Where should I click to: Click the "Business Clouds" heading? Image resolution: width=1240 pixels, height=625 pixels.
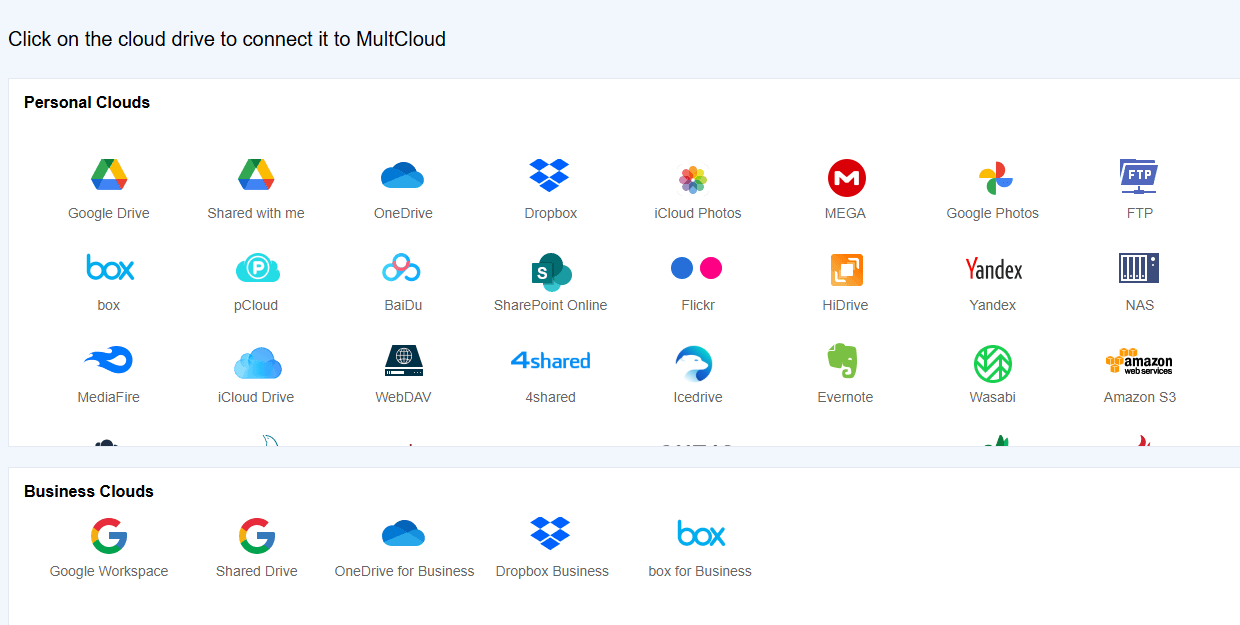point(89,491)
